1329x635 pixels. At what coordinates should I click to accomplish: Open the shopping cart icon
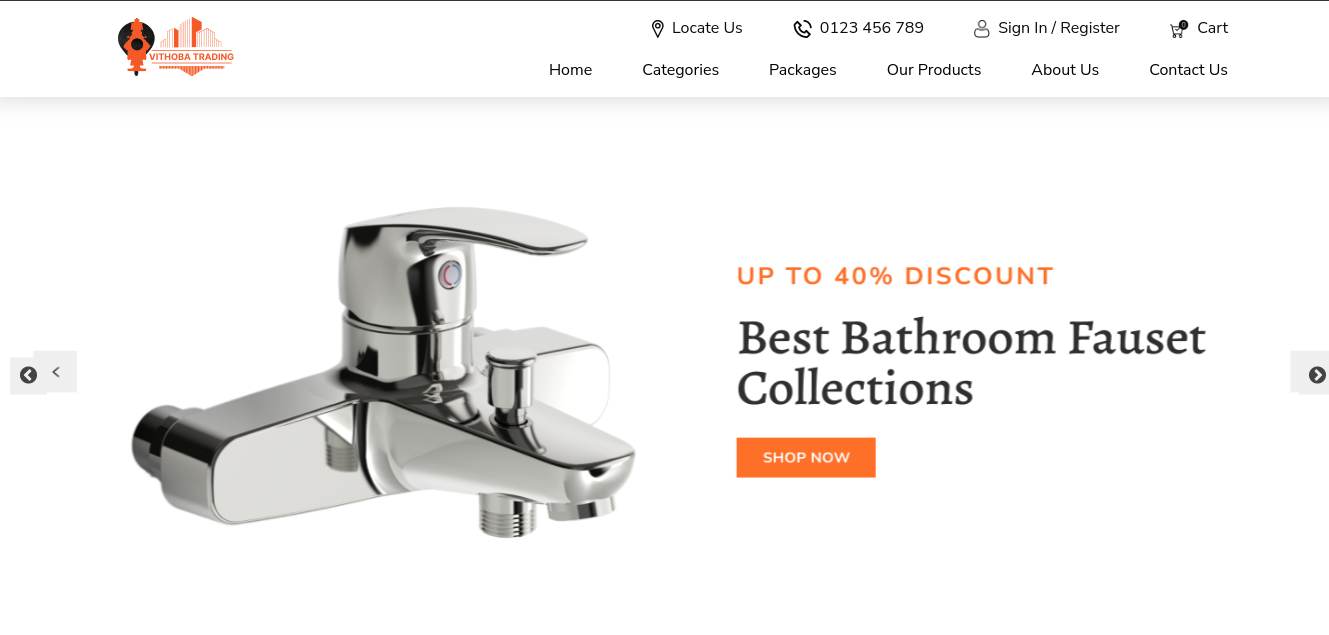(1178, 30)
